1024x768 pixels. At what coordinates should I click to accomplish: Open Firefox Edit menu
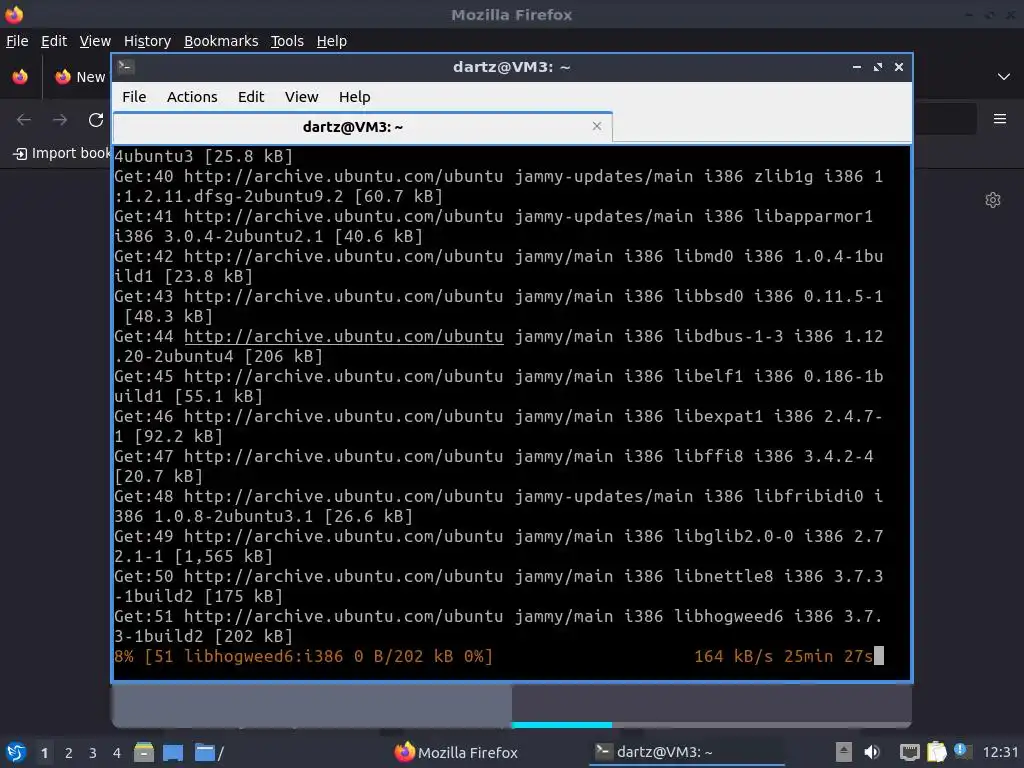point(54,41)
